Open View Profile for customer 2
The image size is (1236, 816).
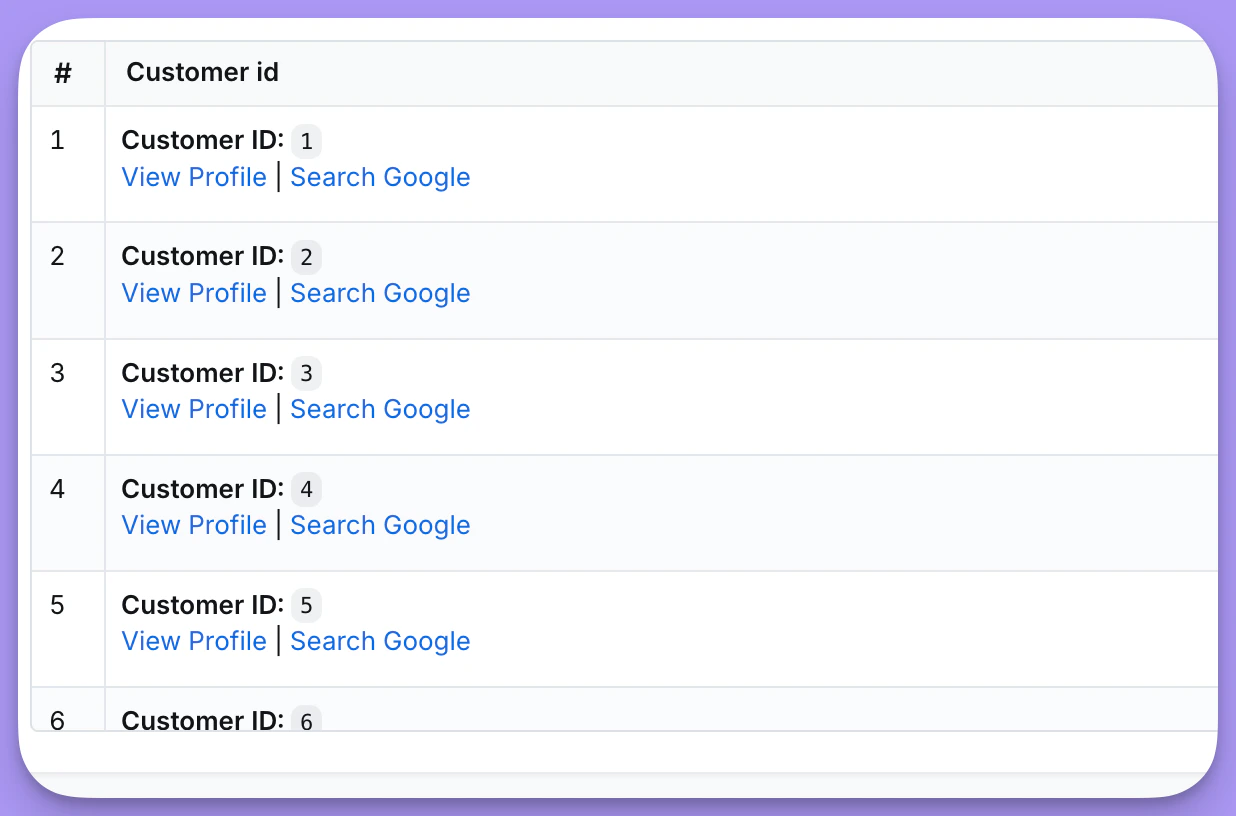[x=194, y=293]
